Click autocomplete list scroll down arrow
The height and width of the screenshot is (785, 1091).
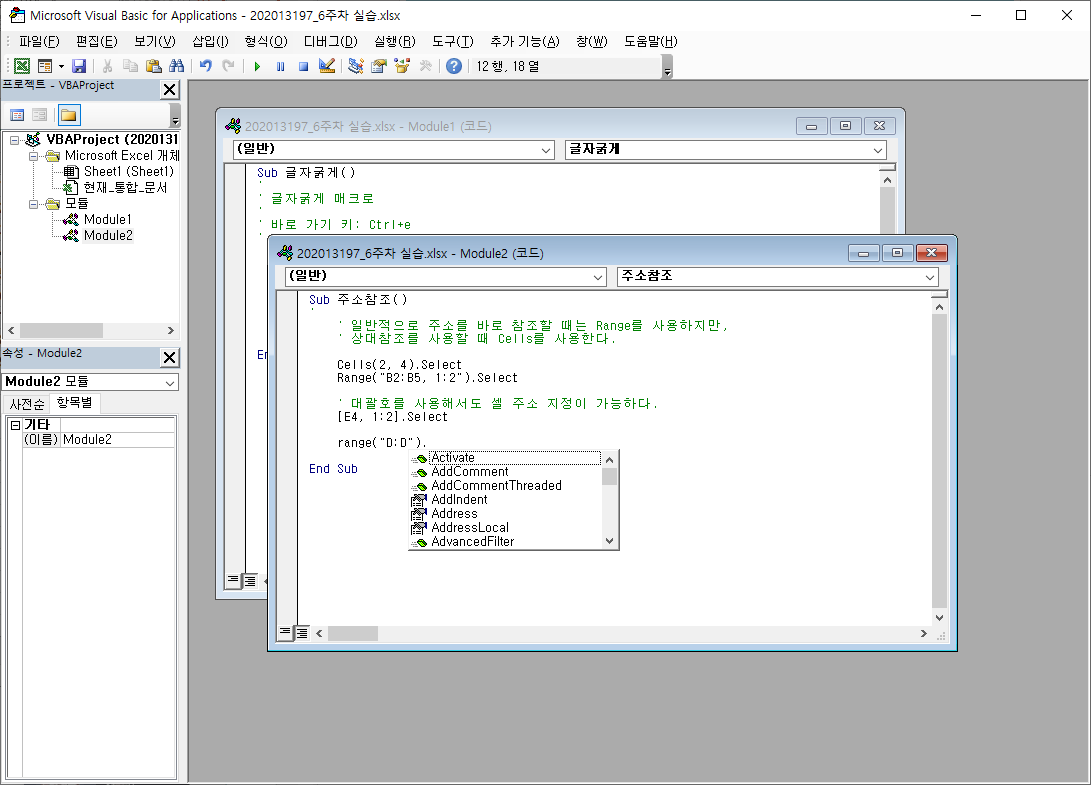[x=610, y=541]
